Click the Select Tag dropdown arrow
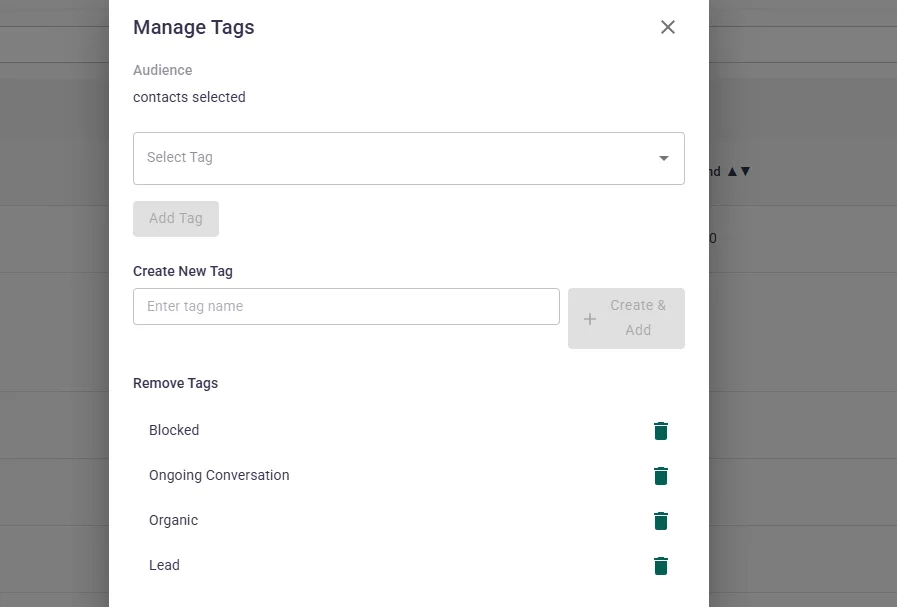897x607 pixels. point(664,158)
